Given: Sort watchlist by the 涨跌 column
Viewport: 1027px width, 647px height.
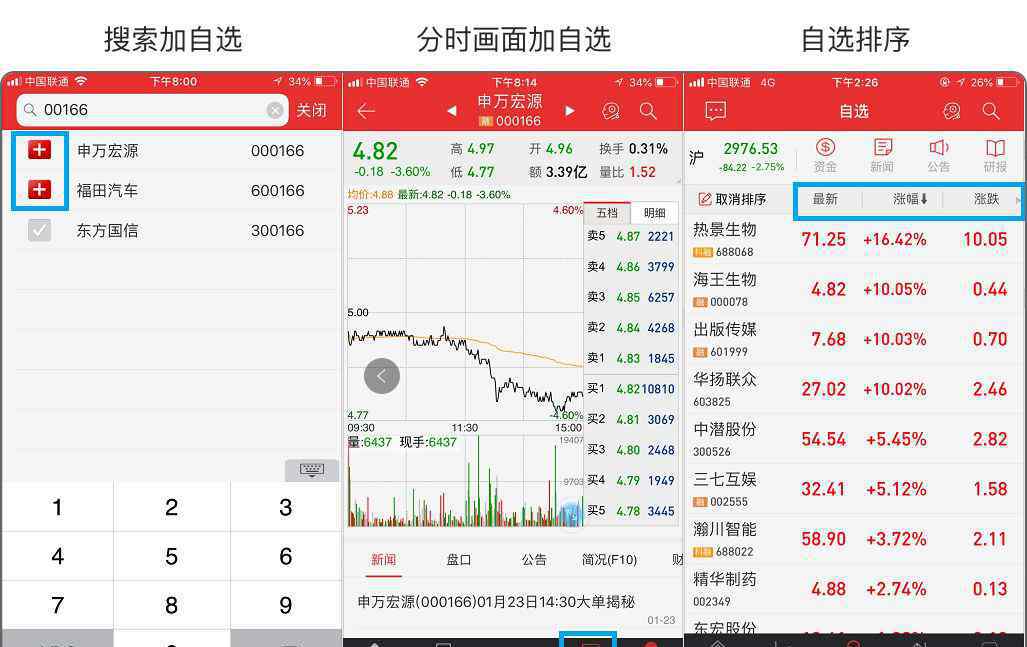Looking at the screenshot, I should 986,199.
